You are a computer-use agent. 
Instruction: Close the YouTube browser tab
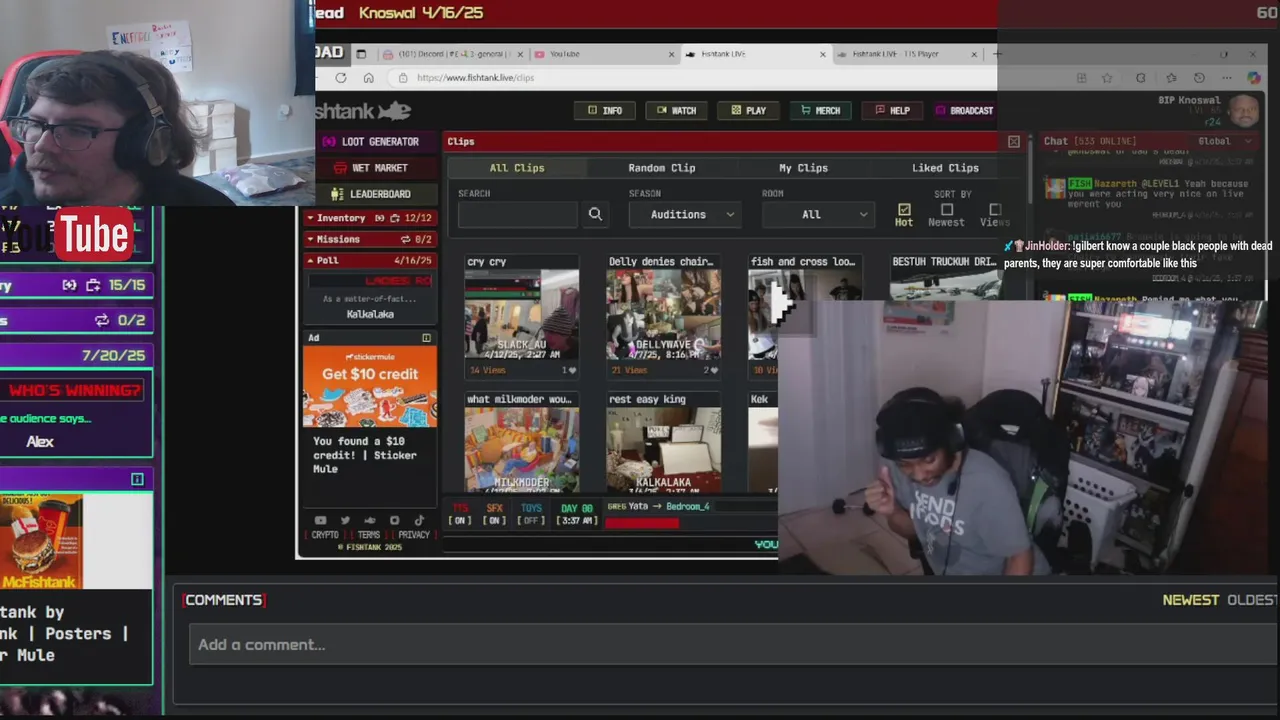point(672,54)
